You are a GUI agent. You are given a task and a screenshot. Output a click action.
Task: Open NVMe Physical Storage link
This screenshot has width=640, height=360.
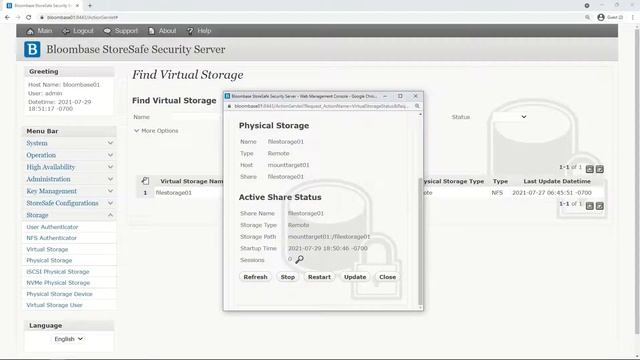(x=58, y=283)
